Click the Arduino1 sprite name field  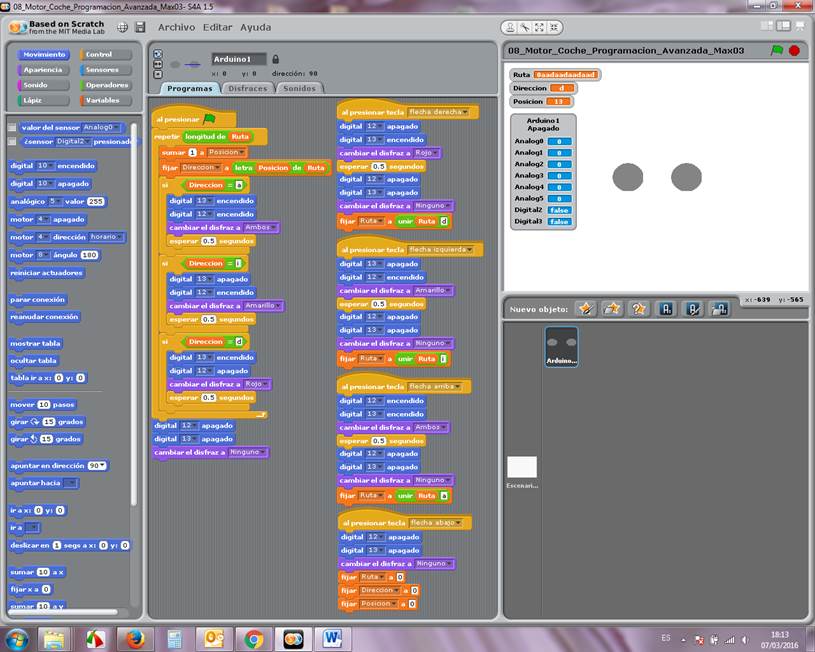239,59
